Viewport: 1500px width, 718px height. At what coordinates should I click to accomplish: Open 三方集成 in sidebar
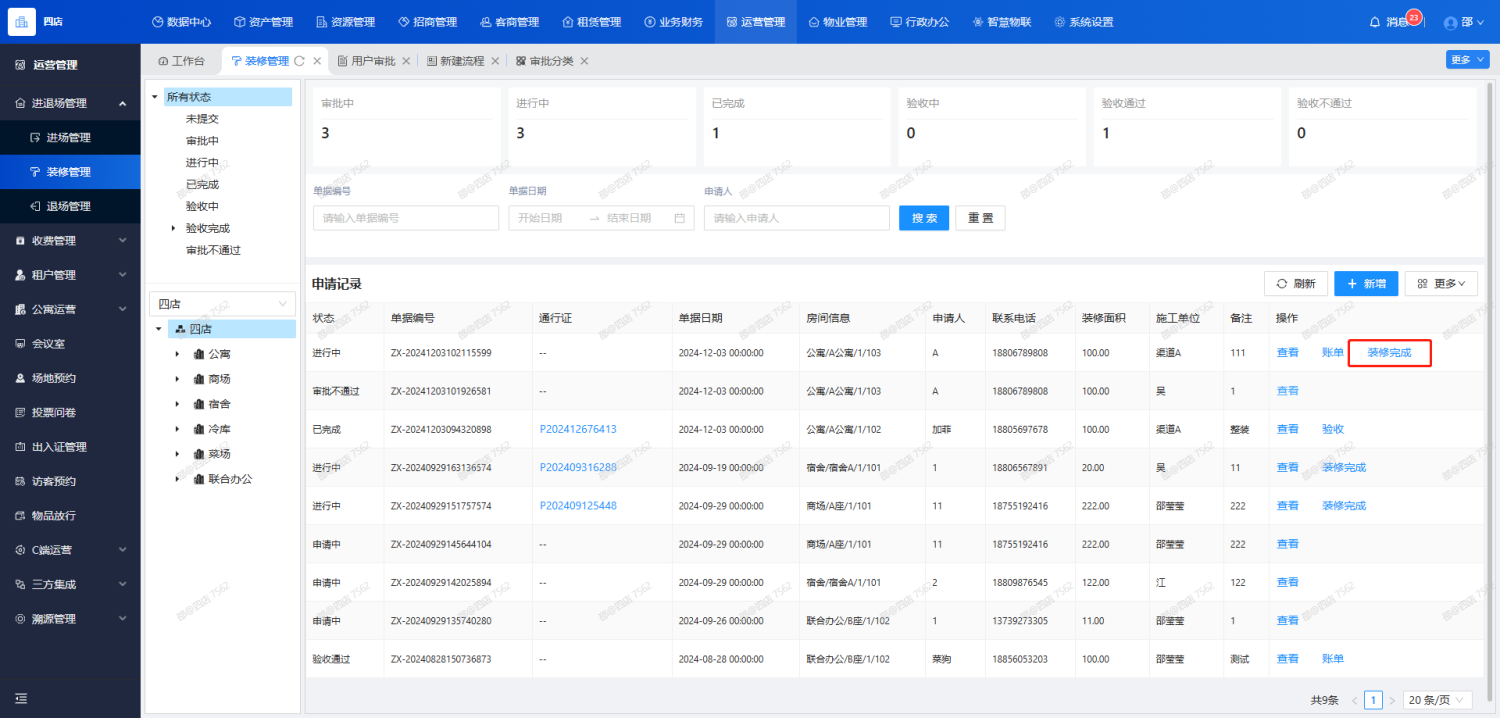pos(70,584)
